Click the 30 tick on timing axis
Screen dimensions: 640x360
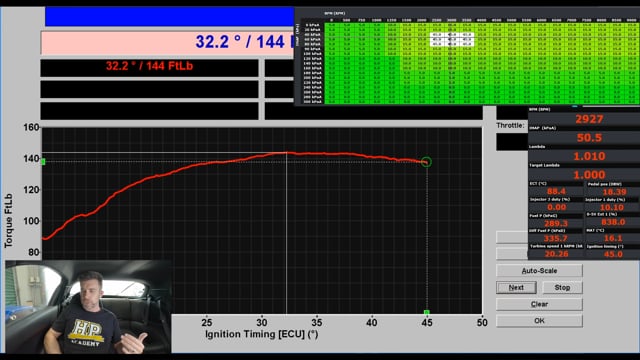262,323
